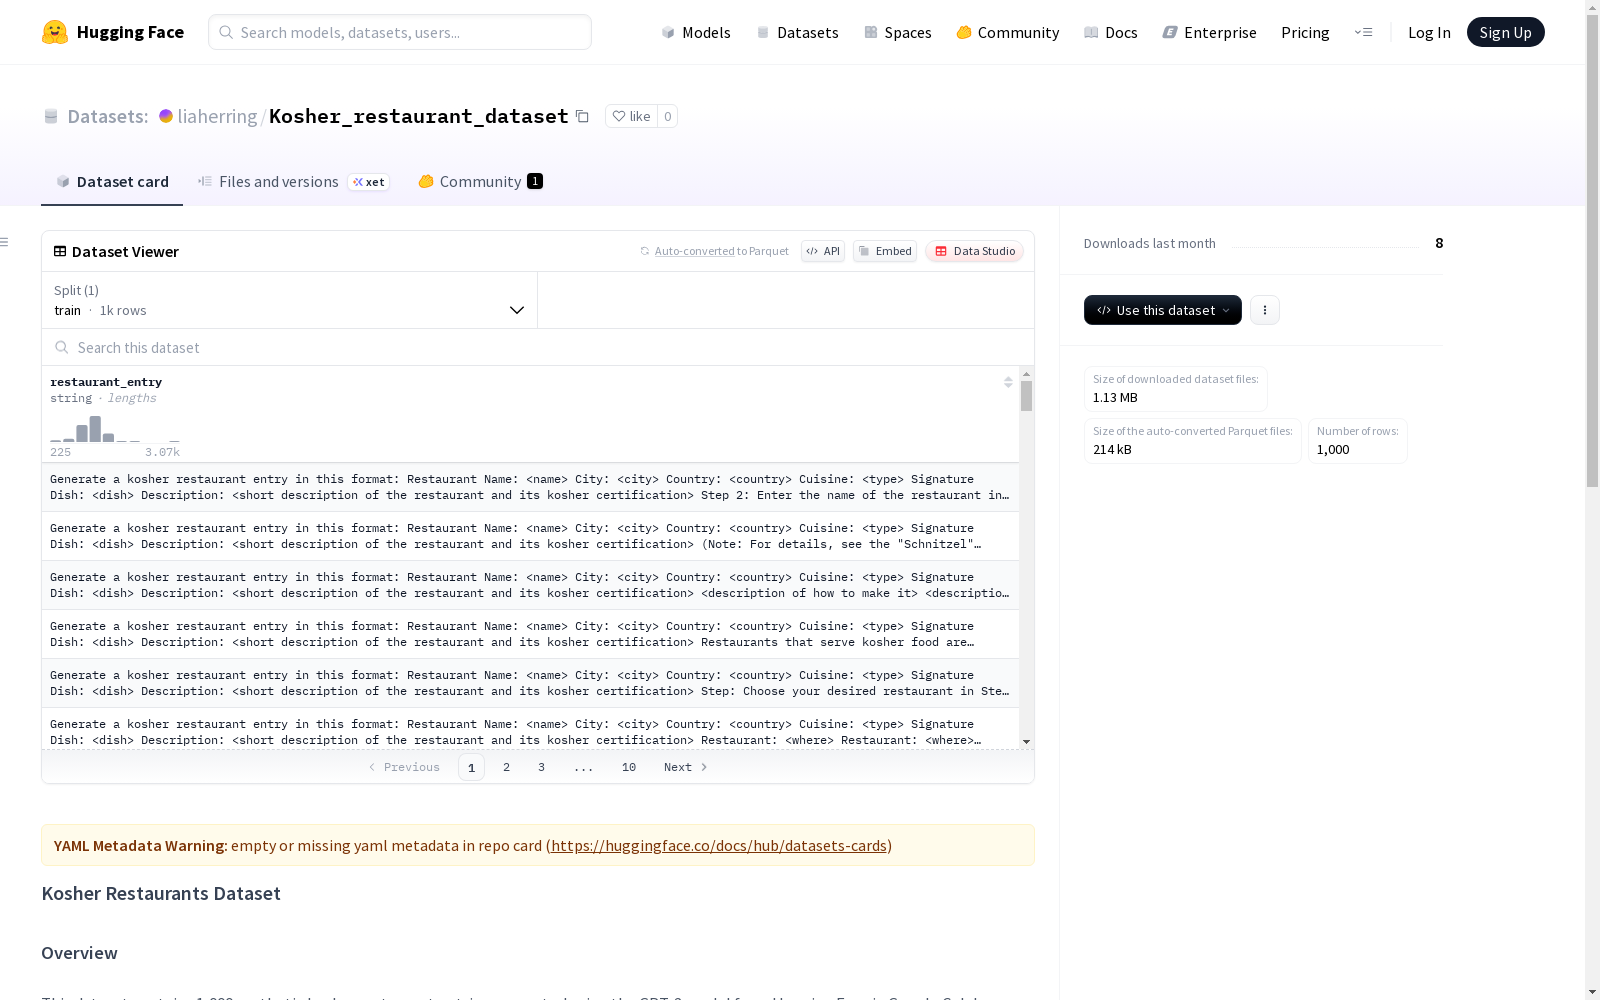Open the navigation more-menu icon
1600x1000 pixels.
(1363, 32)
